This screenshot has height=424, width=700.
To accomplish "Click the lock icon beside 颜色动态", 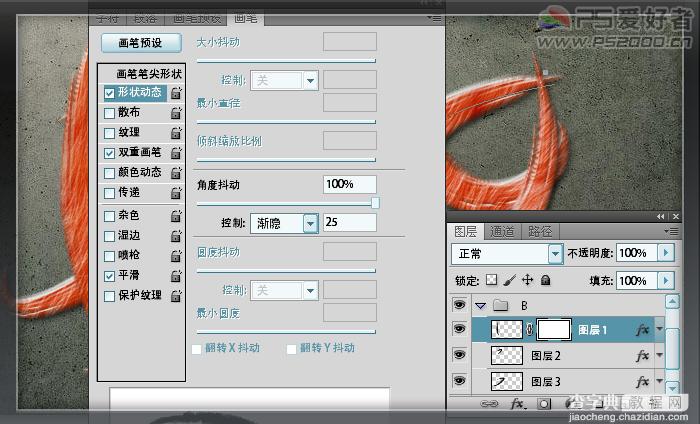I will point(176,173).
